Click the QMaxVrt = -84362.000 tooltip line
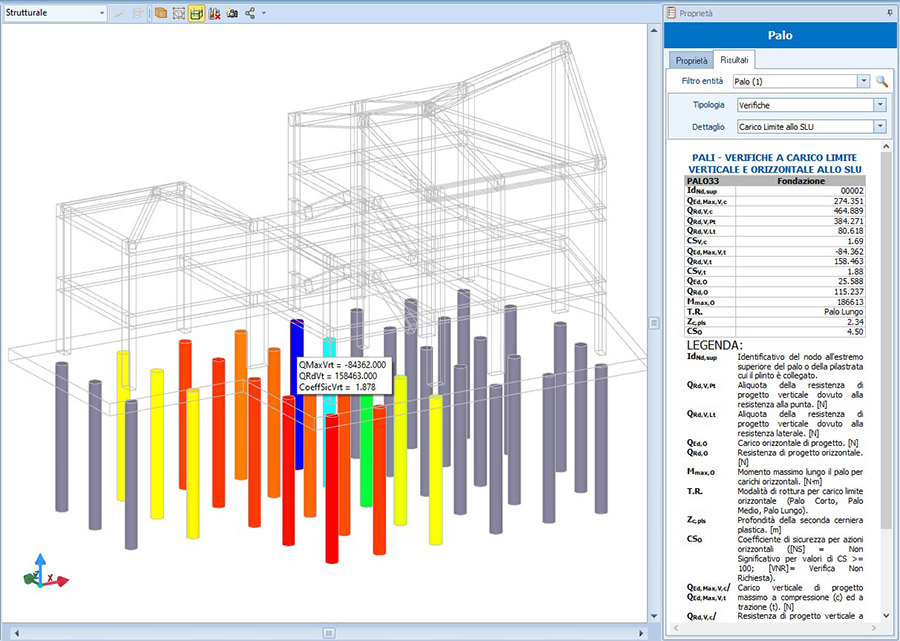 (342, 364)
